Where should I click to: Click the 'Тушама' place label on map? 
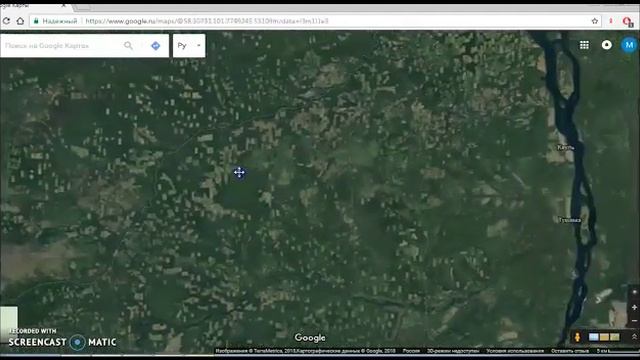point(569,220)
